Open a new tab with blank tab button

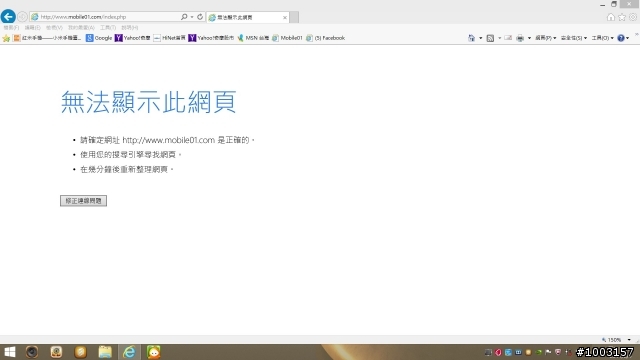294,17
